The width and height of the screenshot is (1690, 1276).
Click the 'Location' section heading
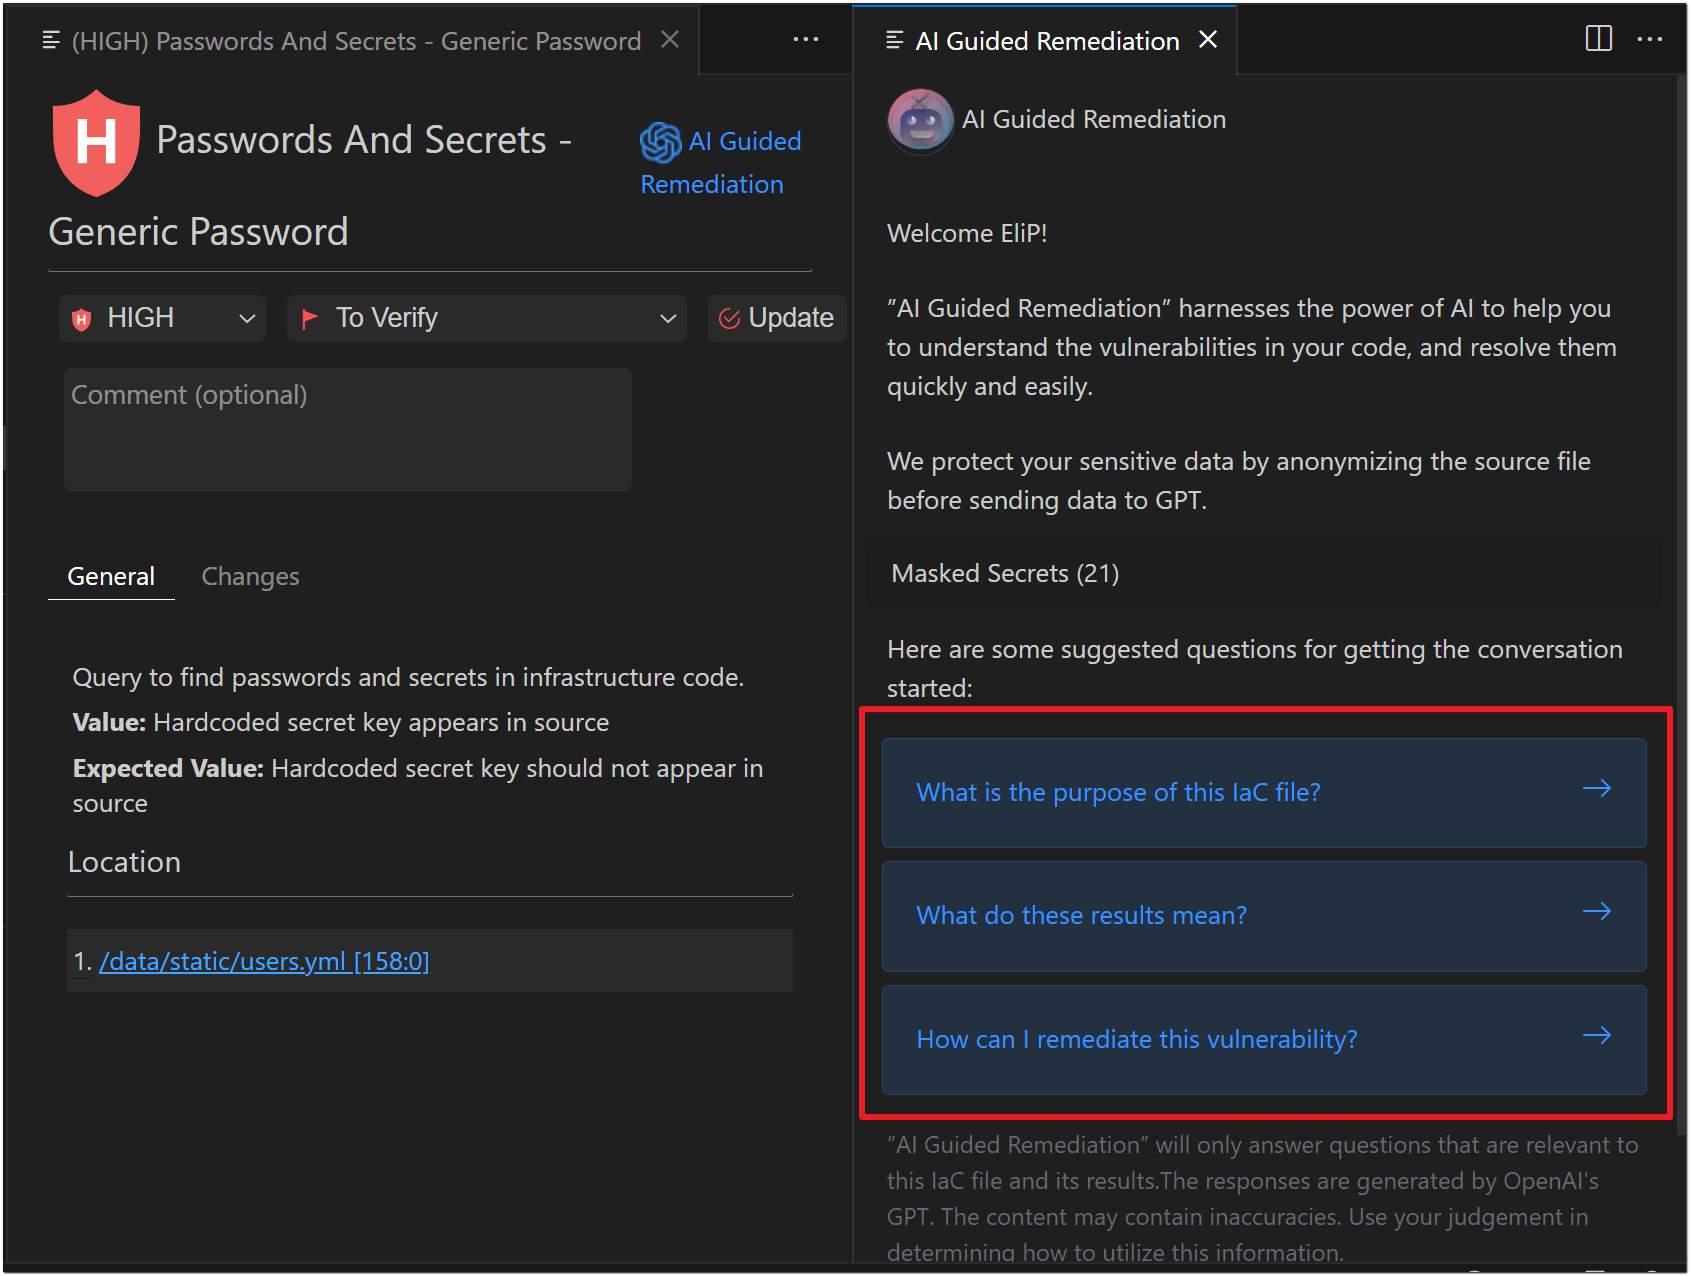124,862
